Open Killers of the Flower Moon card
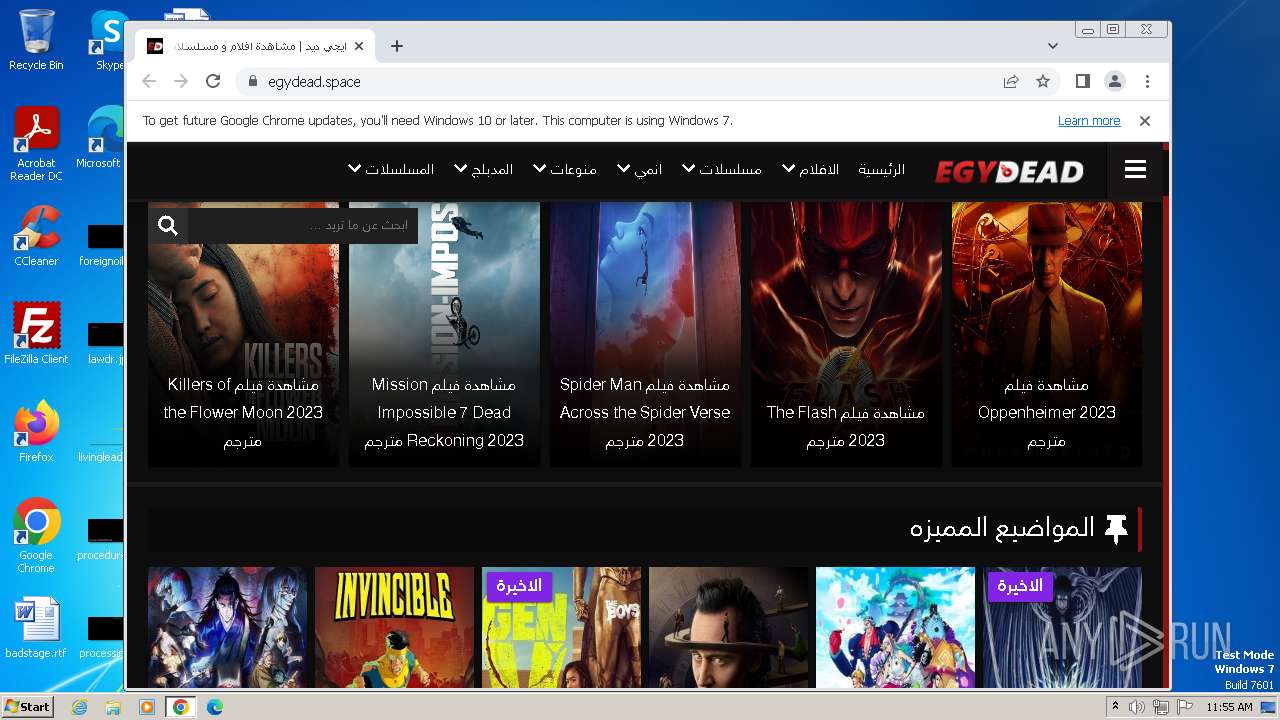The image size is (1280, 720). coord(243,334)
